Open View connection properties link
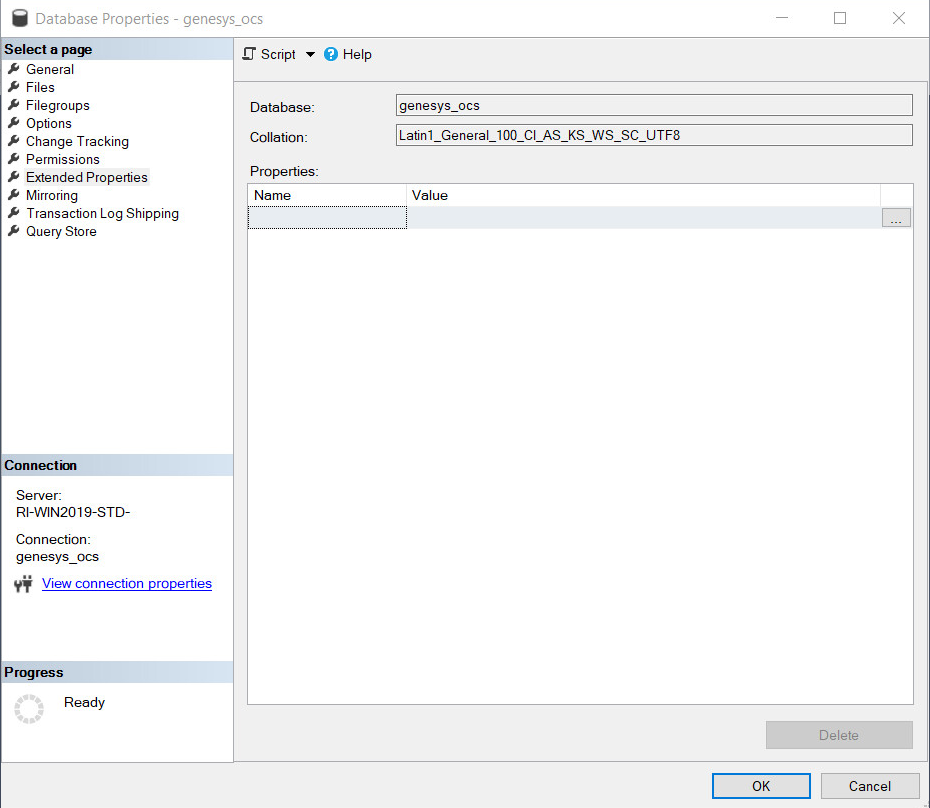The height and width of the screenshot is (808, 930). [x=126, y=583]
